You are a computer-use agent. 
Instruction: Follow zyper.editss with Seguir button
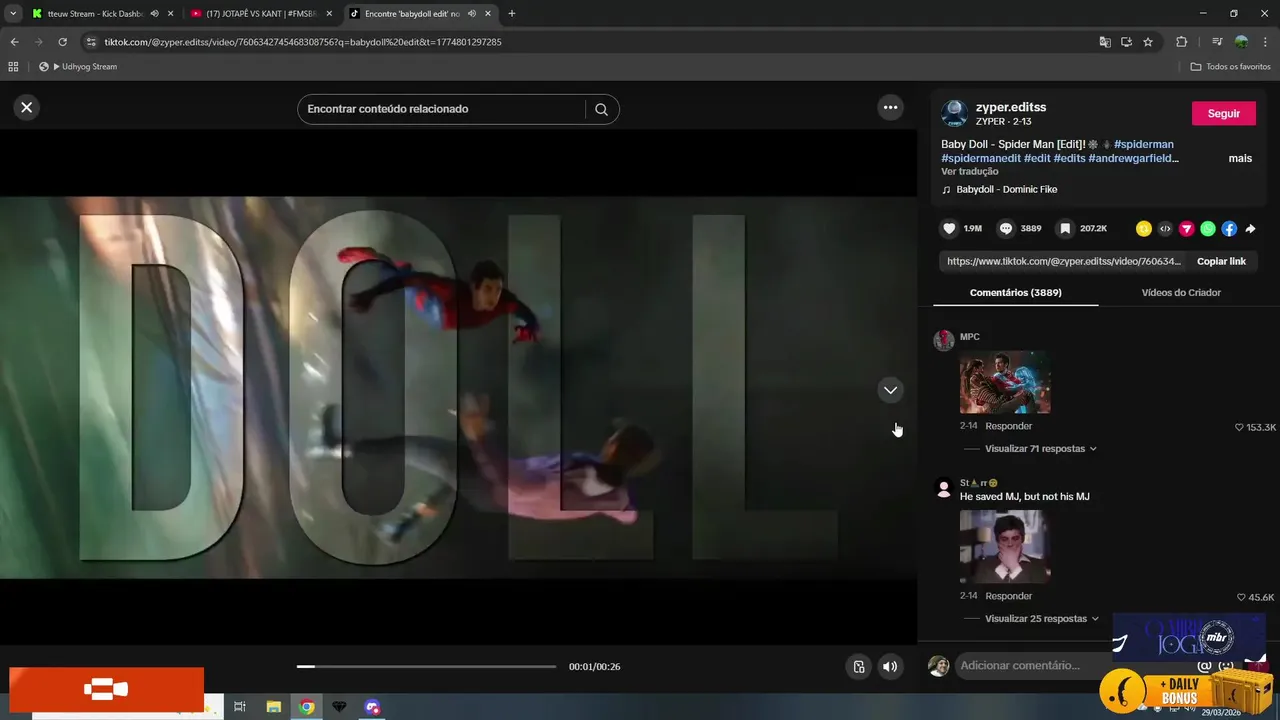1223,113
